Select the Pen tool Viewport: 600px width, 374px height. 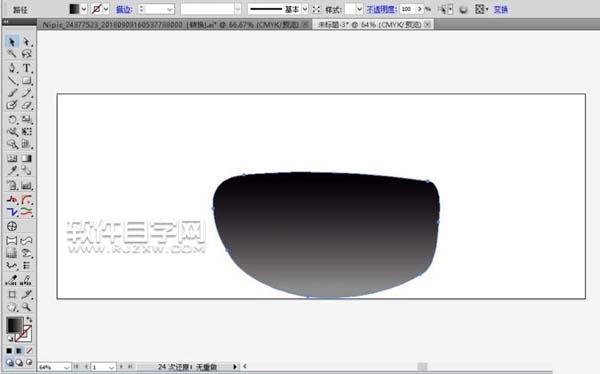pos(12,68)
